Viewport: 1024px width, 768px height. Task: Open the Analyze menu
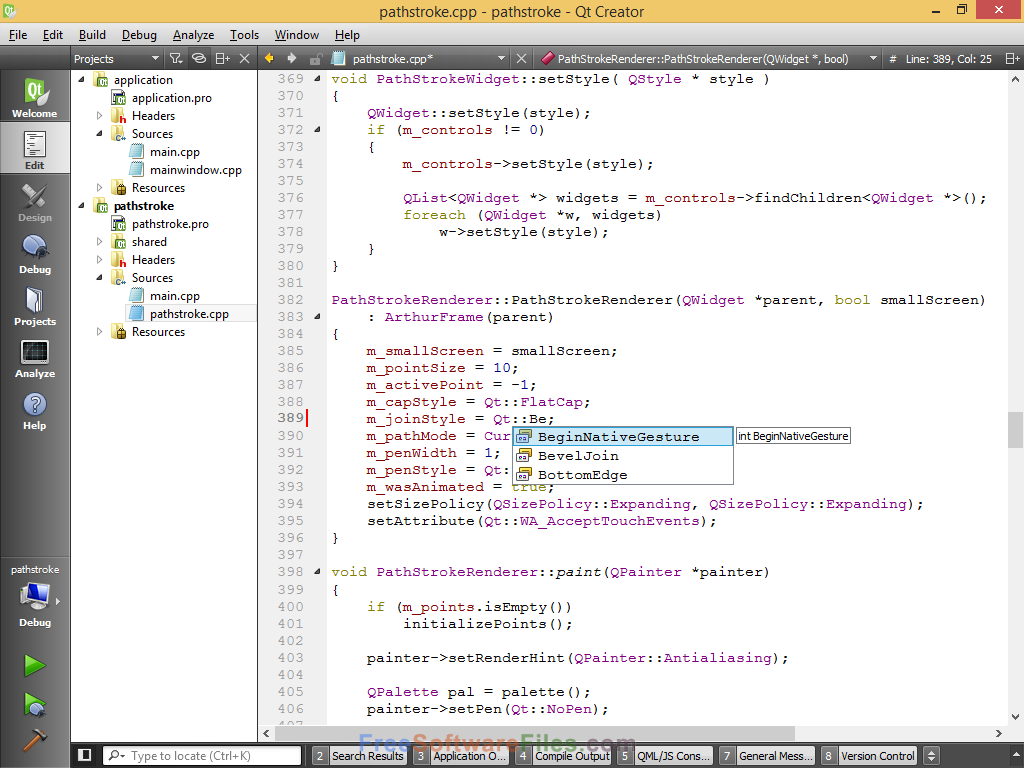(x=193, y=35)
